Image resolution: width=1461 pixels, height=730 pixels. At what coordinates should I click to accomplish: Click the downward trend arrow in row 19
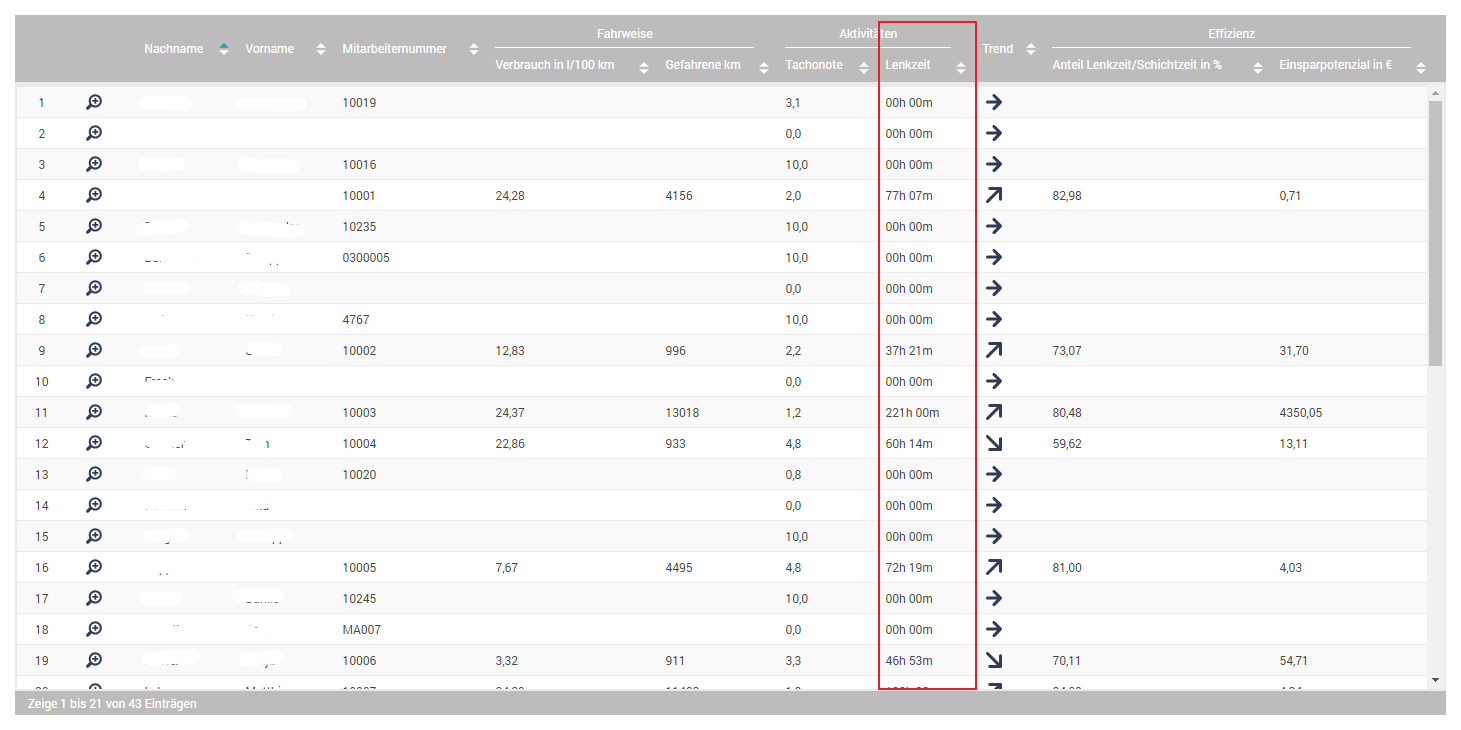993,660
